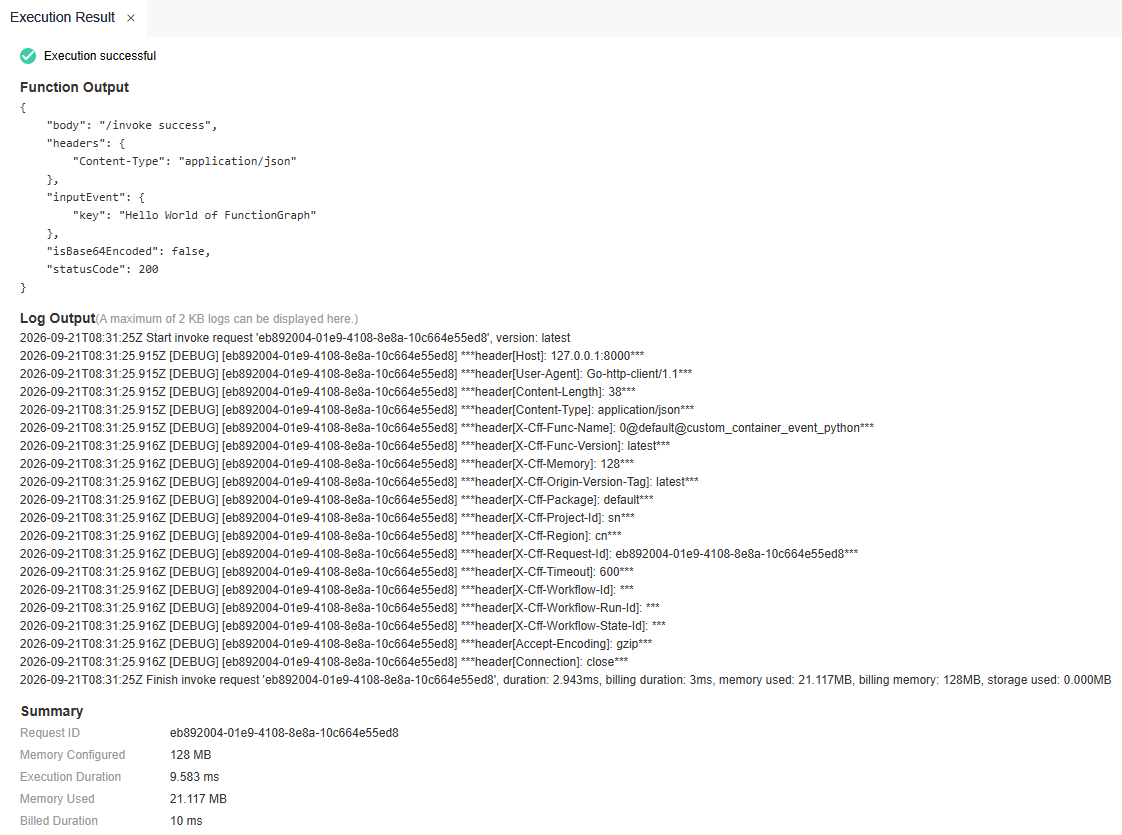1122x835 pixels.
Task: Click the header[Connection] close log line
Action: [324, 662]
